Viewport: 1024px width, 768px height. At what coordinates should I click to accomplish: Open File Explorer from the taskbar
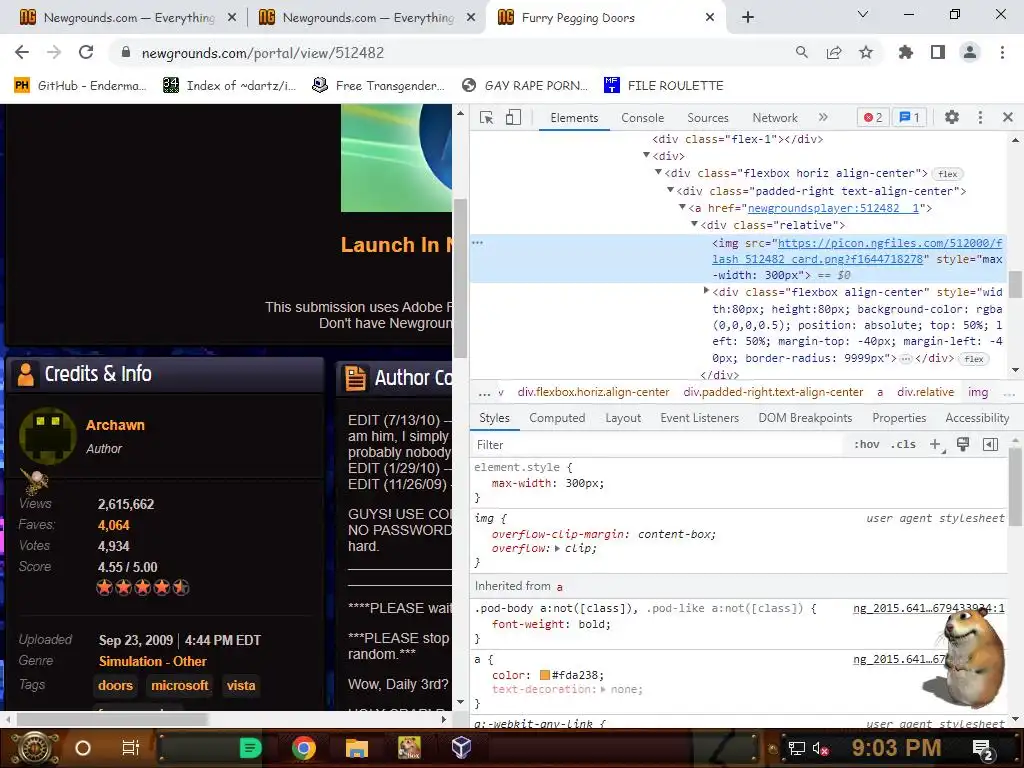click(357, 748)
